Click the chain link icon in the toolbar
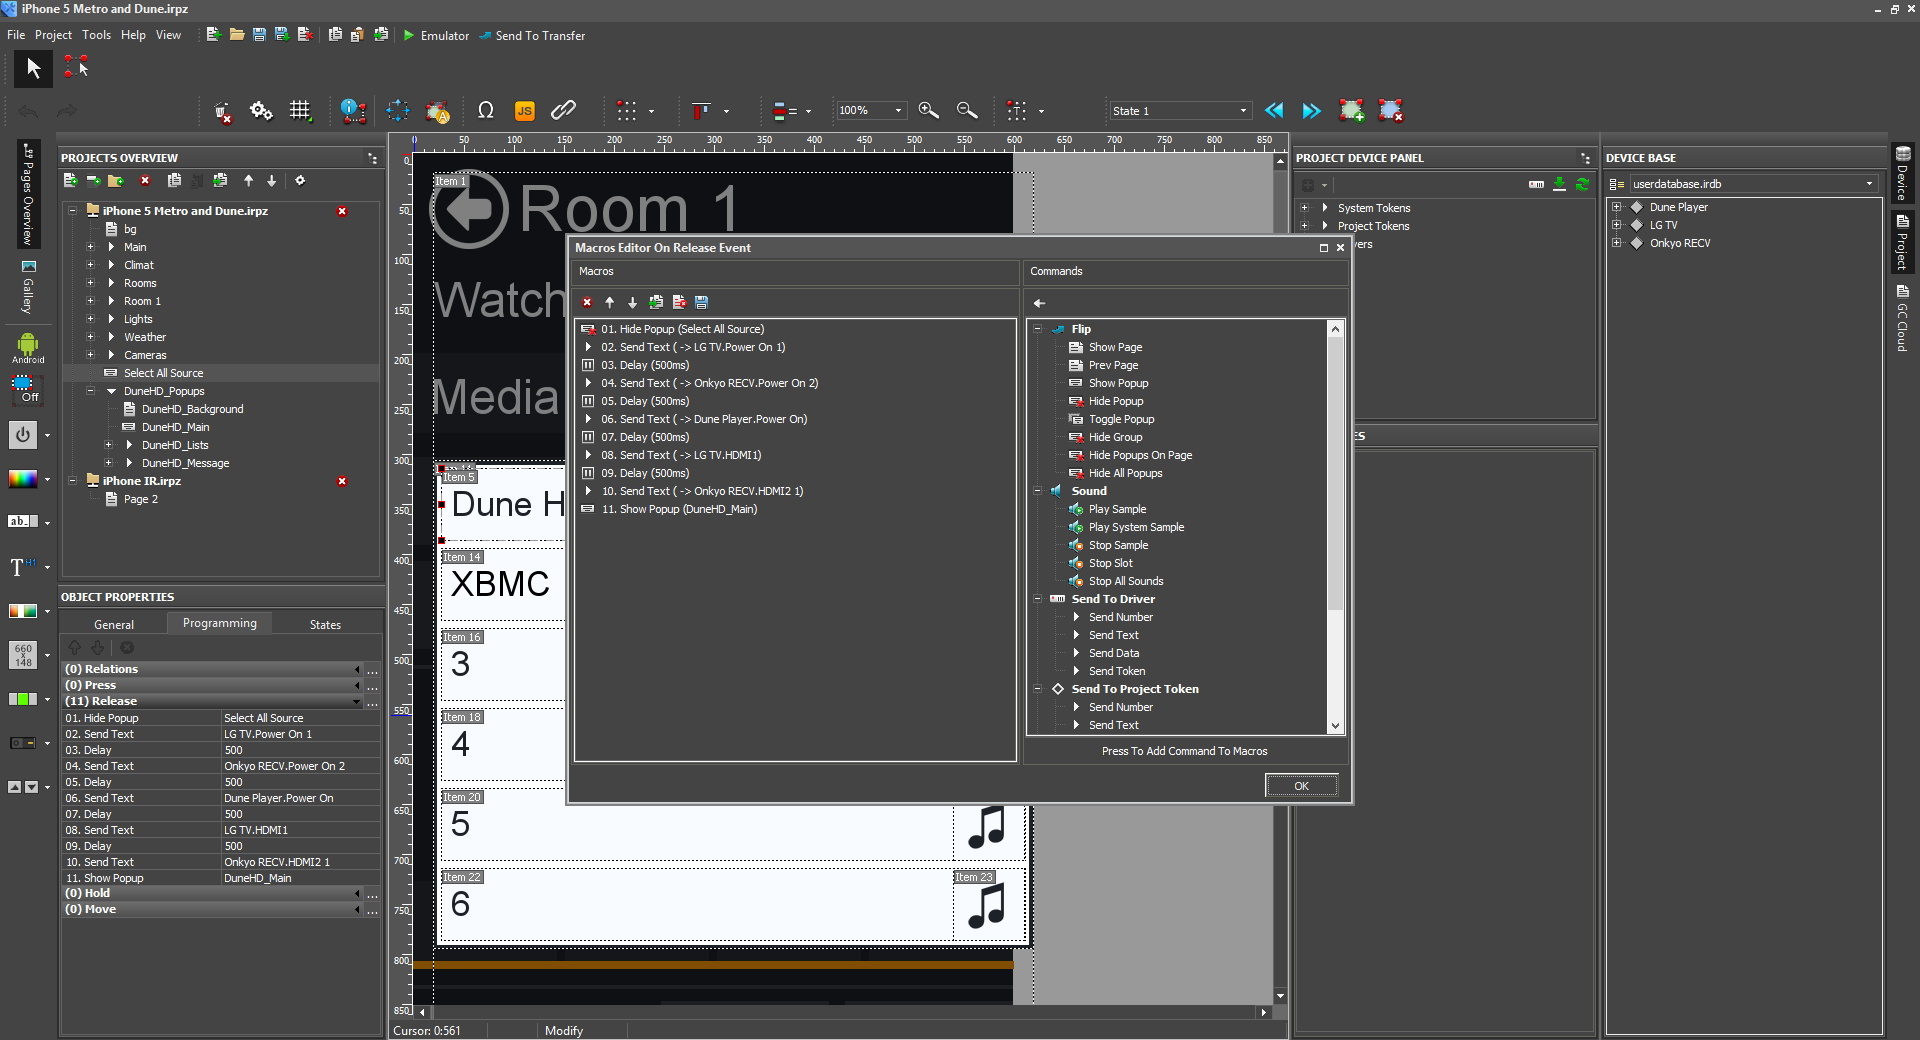 click(x=563, y=111)
